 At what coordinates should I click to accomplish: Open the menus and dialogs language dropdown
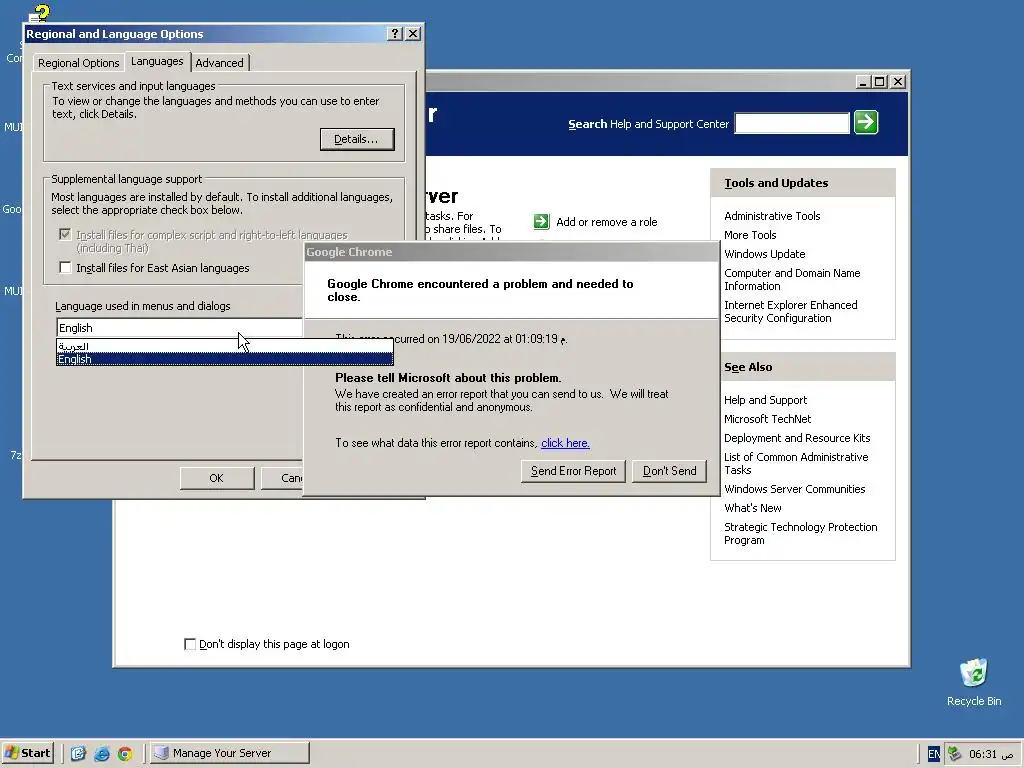click(x=180, y=328)
